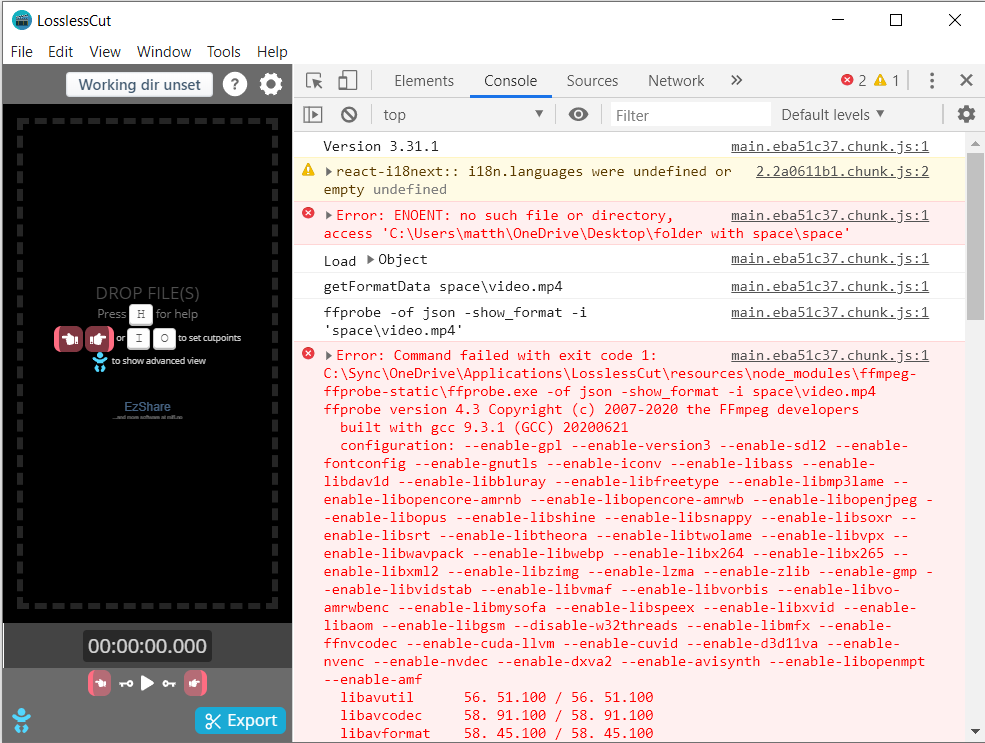Open the Help menu
Viewport: 985px width, 743px height.
click(272, 52)
